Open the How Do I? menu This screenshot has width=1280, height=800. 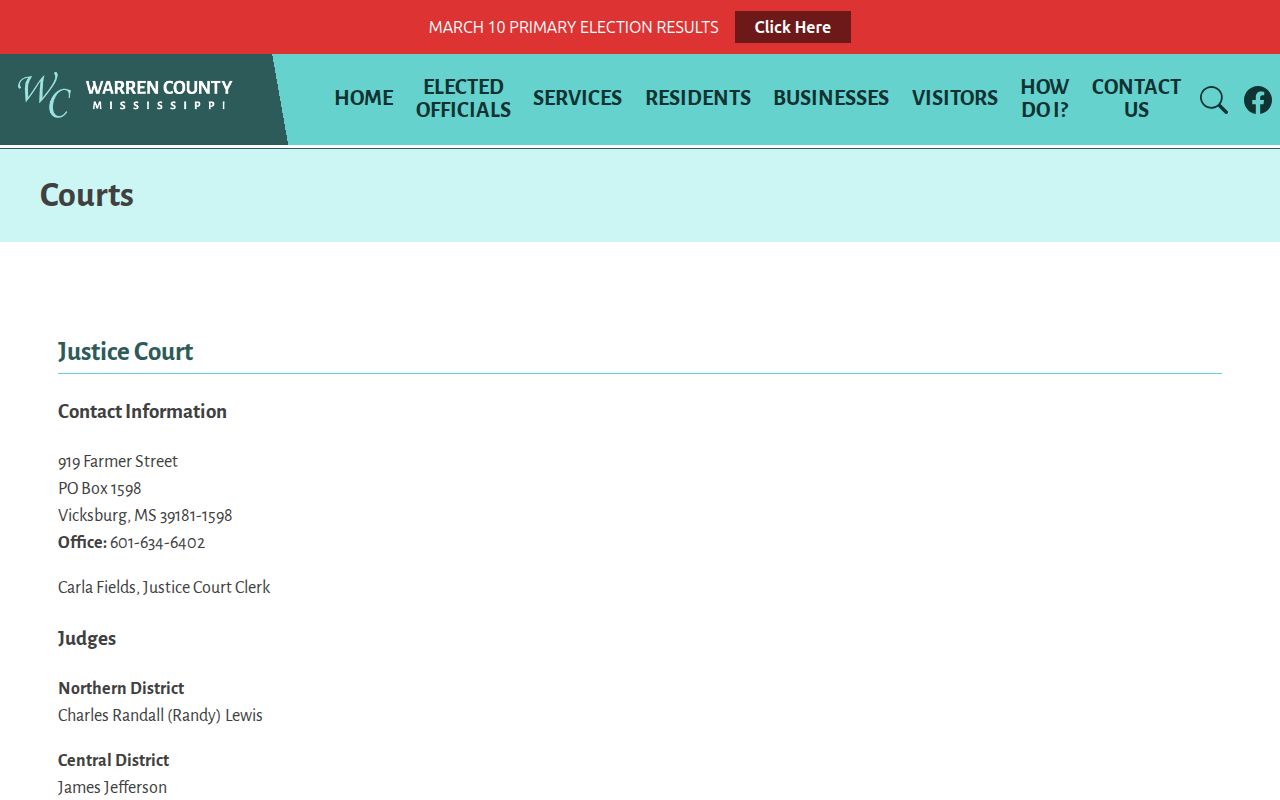click(x=1045, y=98)
